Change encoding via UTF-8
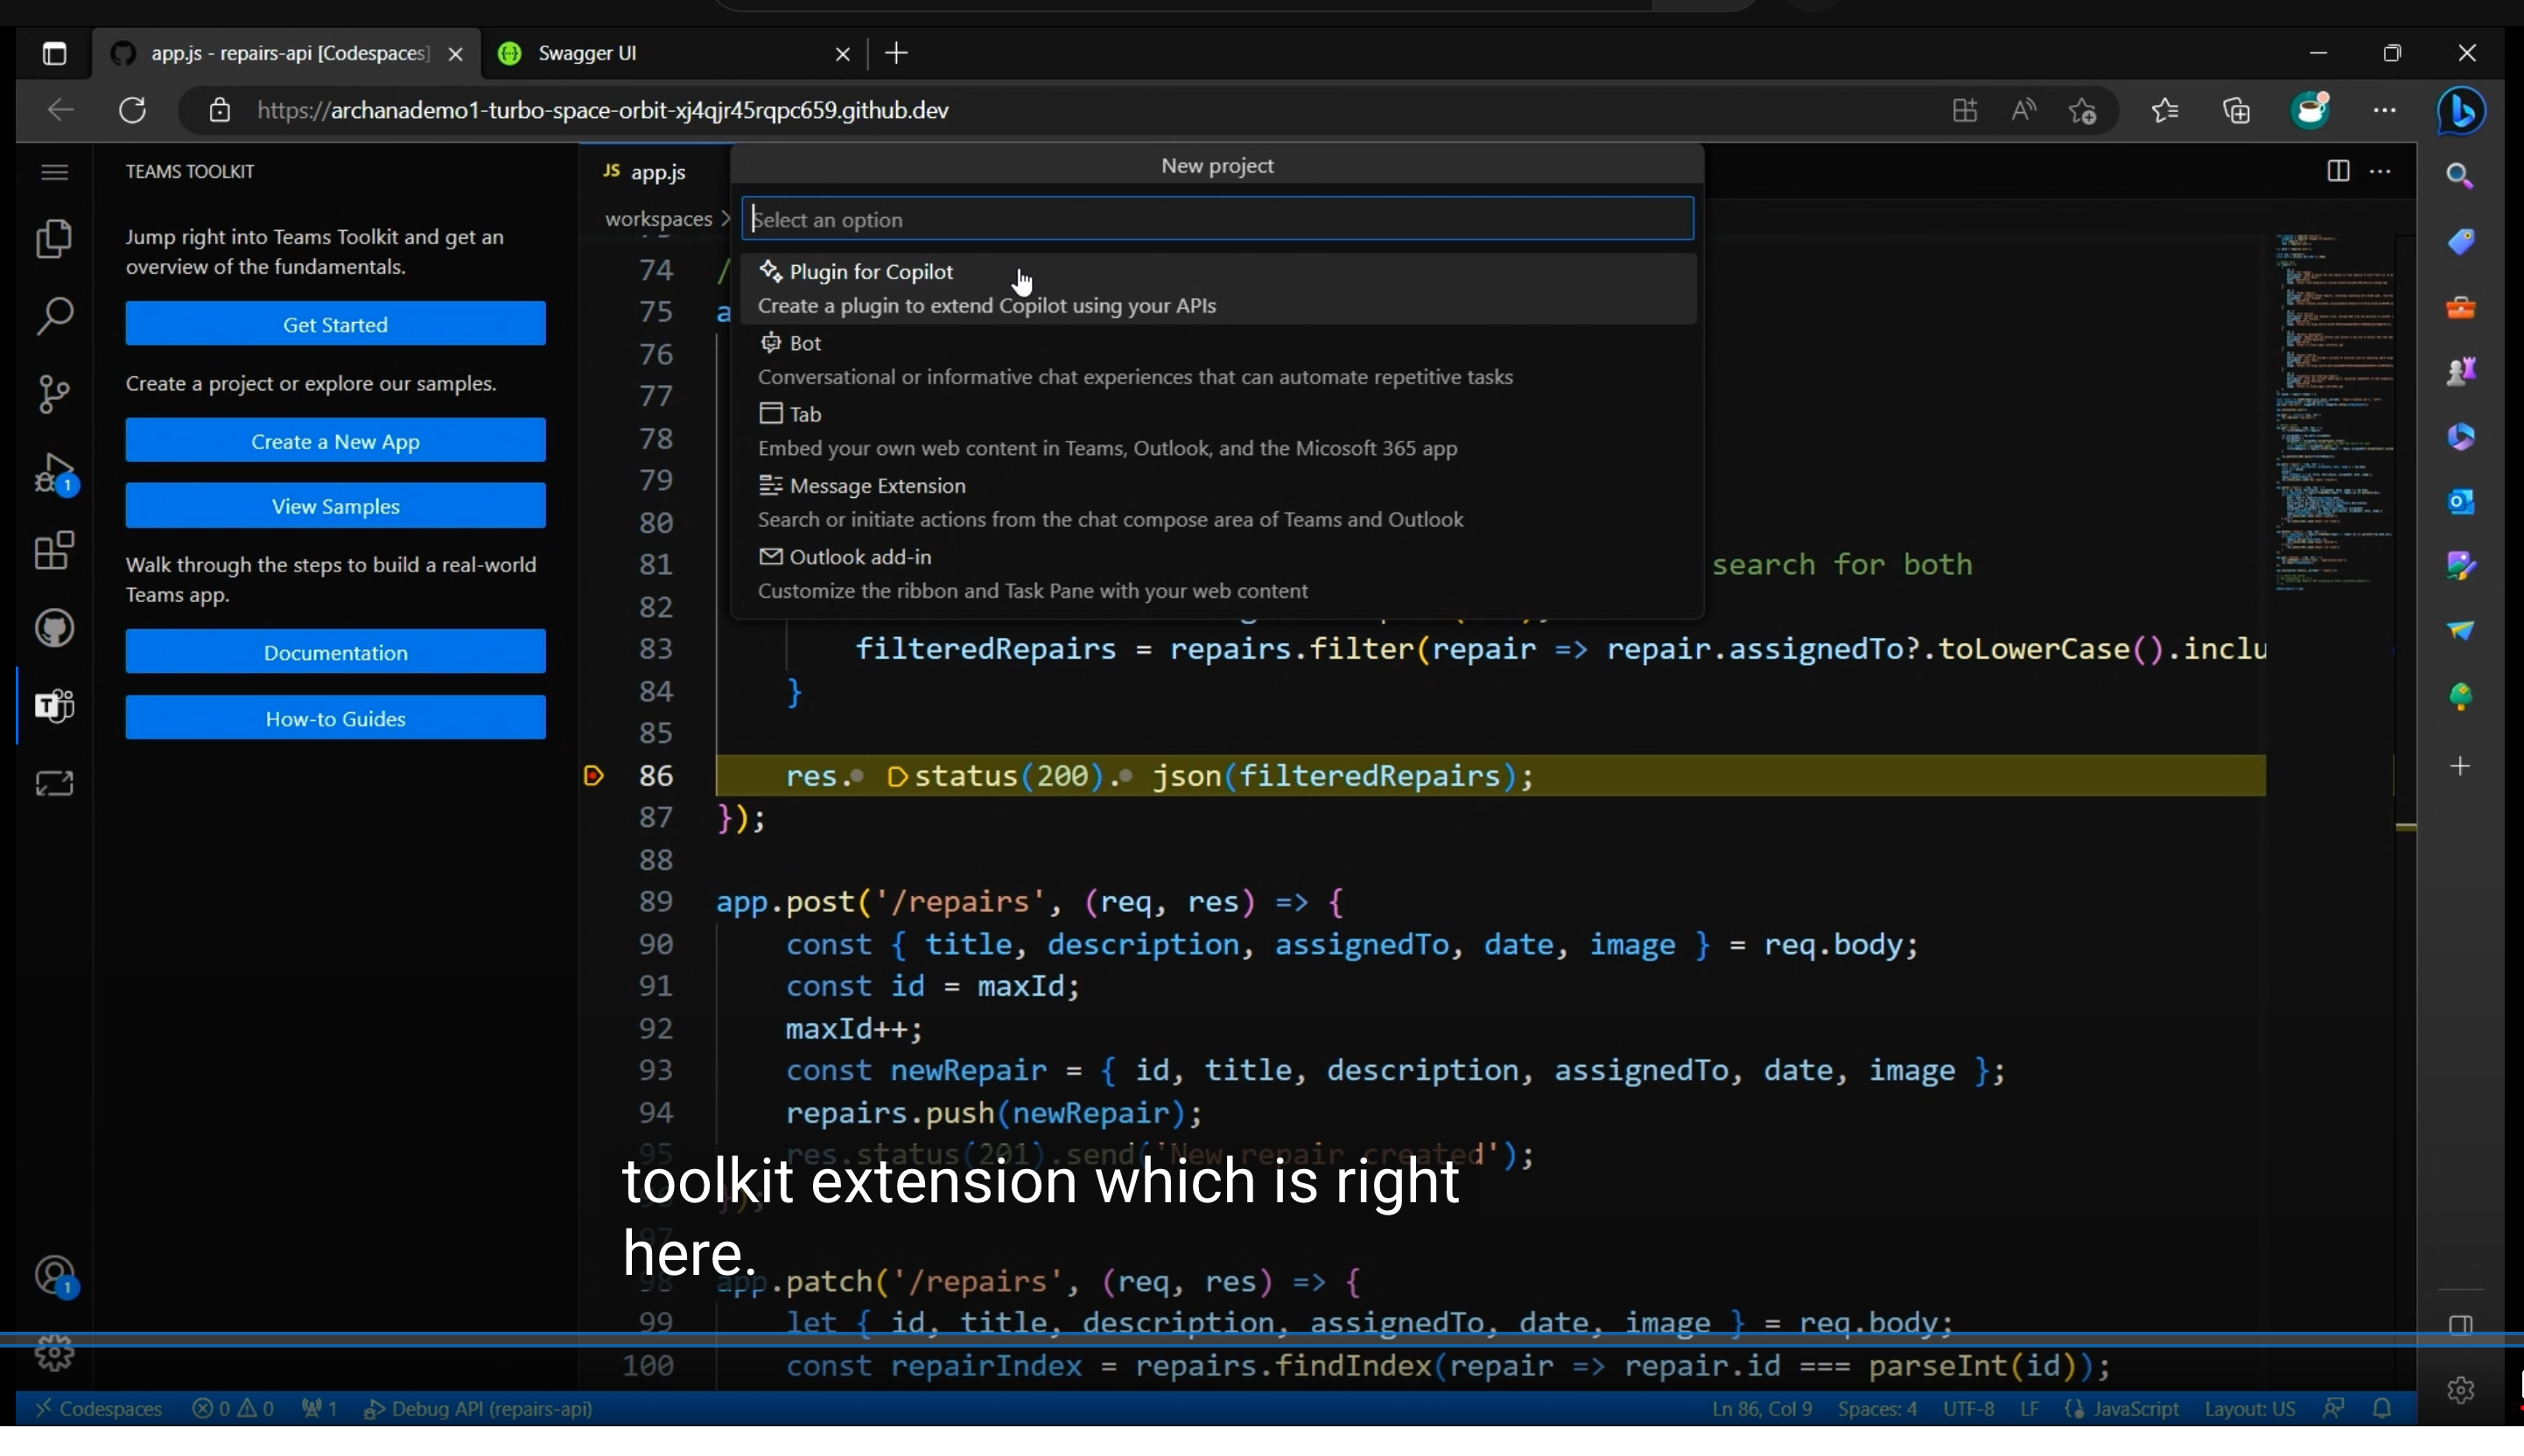The height and width of the screenshot is (1456, 2524). 1968,1409
